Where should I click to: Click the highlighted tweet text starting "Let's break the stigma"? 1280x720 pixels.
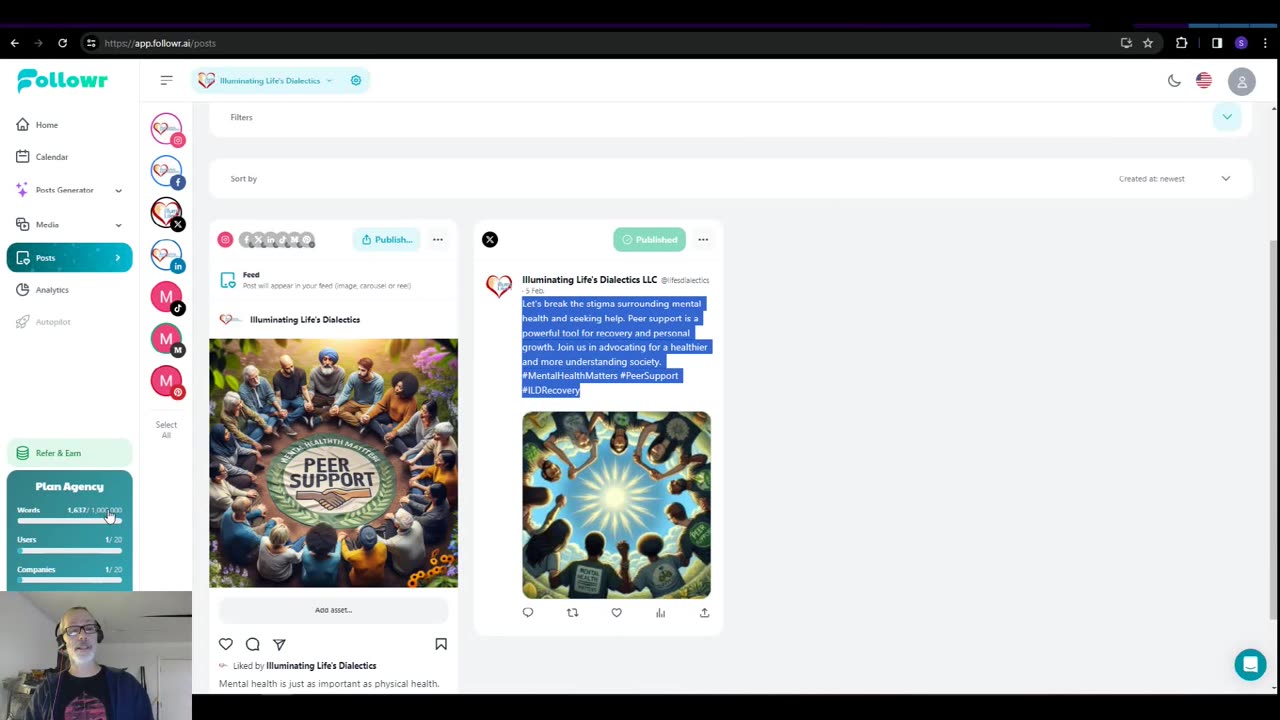(615, 347)
